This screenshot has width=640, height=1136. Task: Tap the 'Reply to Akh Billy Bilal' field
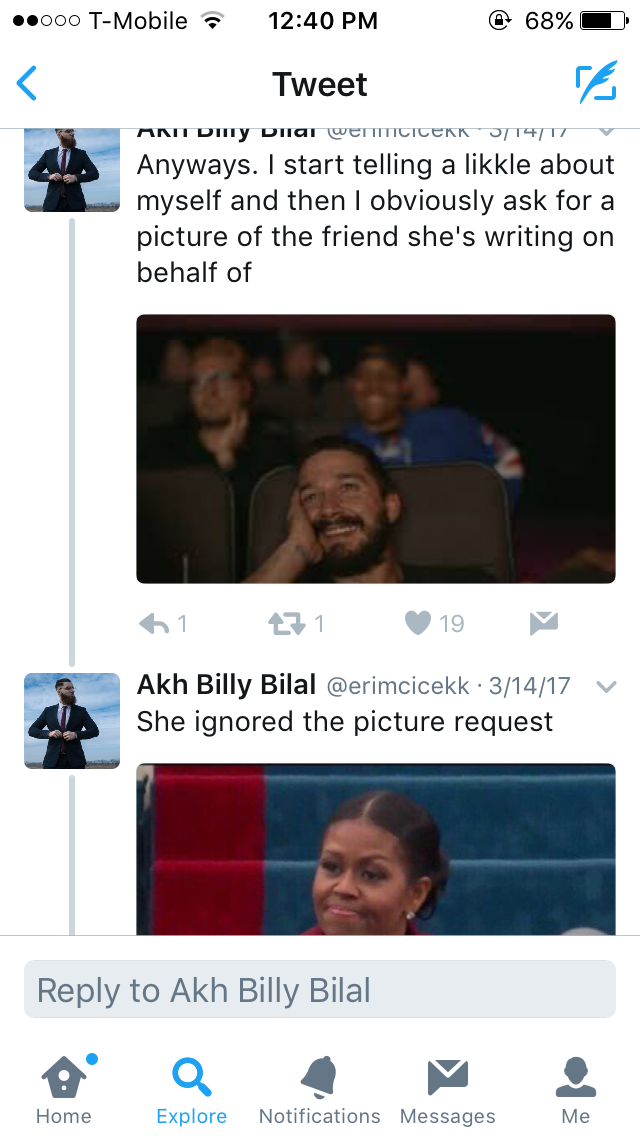tap(320, 990)
